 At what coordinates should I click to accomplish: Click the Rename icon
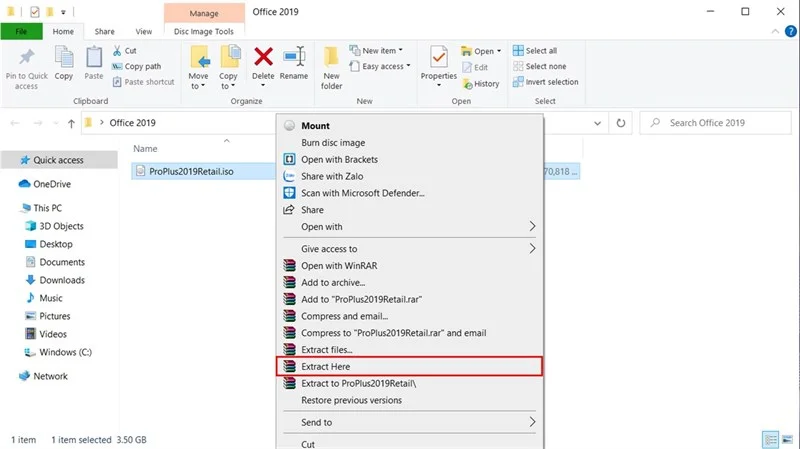click(294, 57)
